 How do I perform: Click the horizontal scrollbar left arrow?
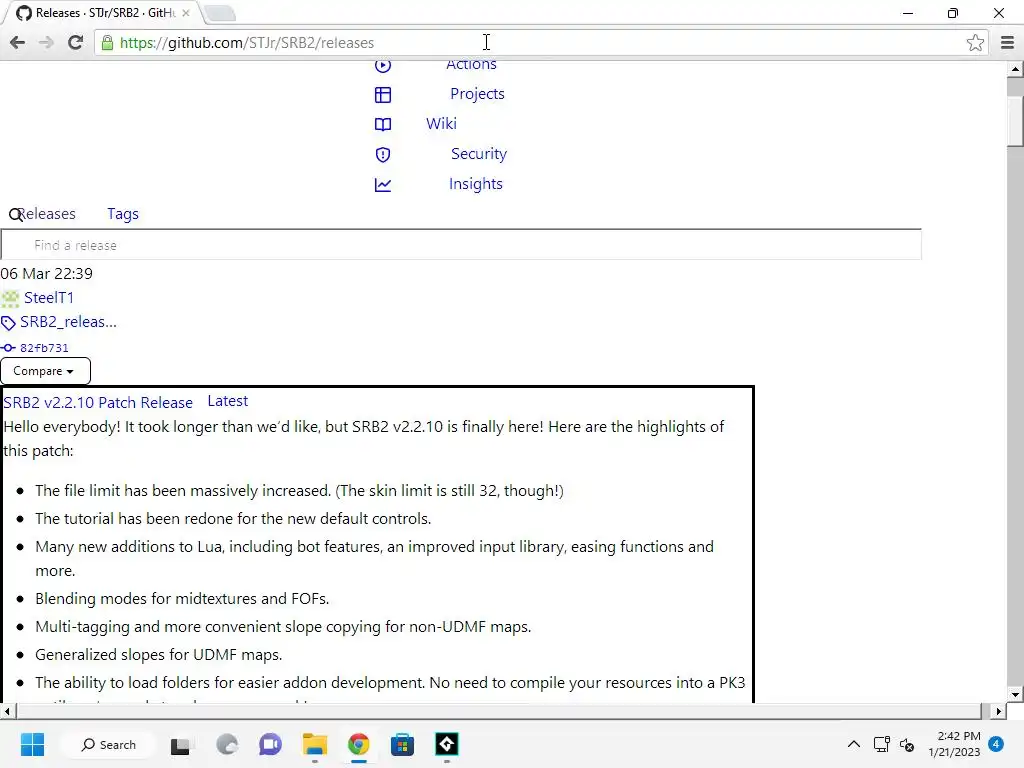click(7, 711)
